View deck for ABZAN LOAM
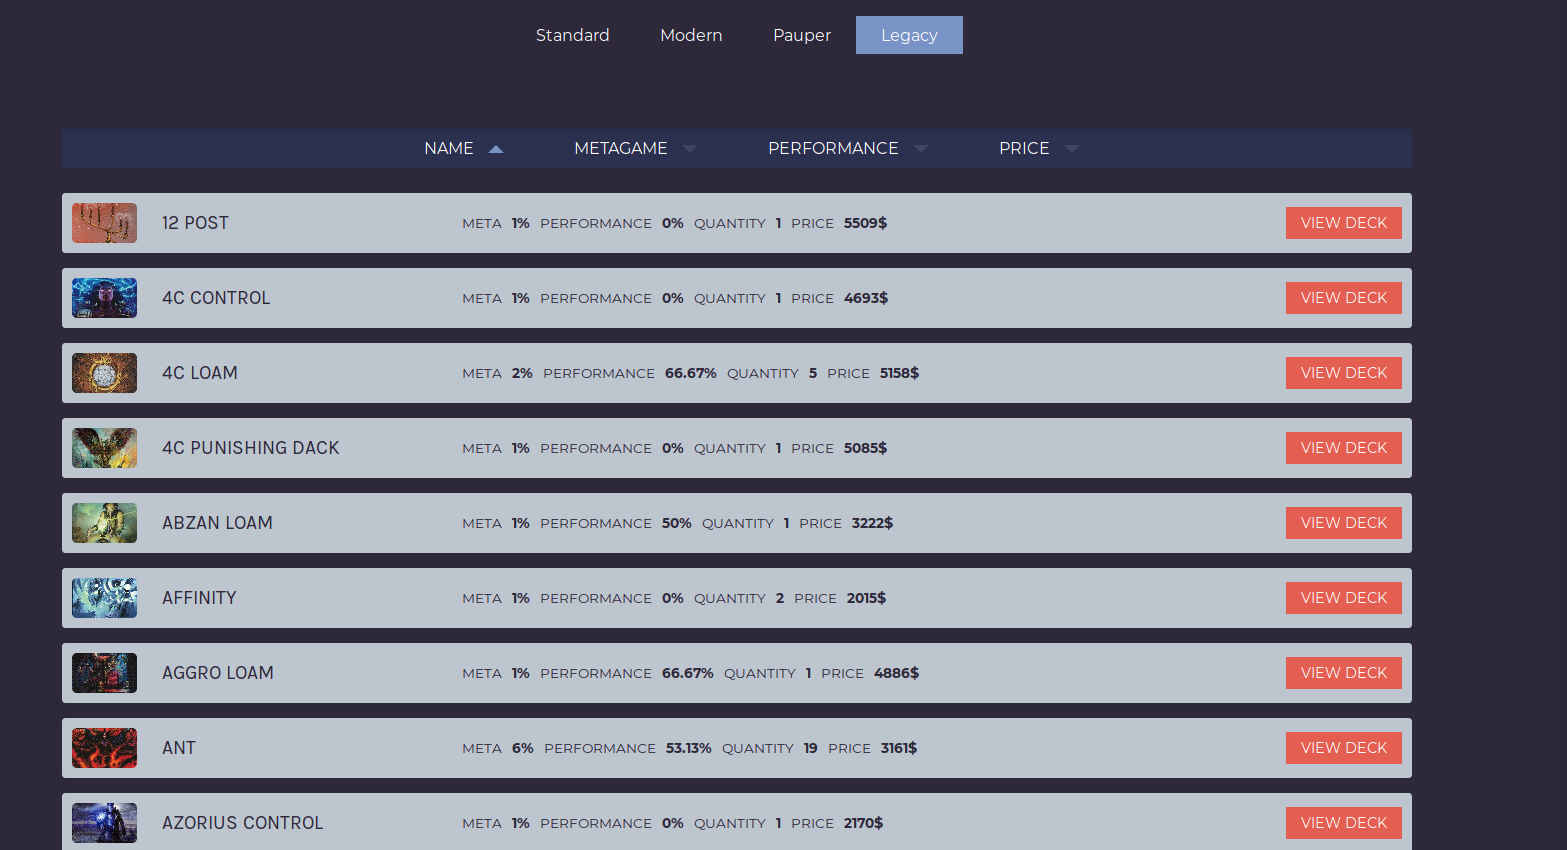This screenshot has height=850, width=1567. pos(1343,523)
